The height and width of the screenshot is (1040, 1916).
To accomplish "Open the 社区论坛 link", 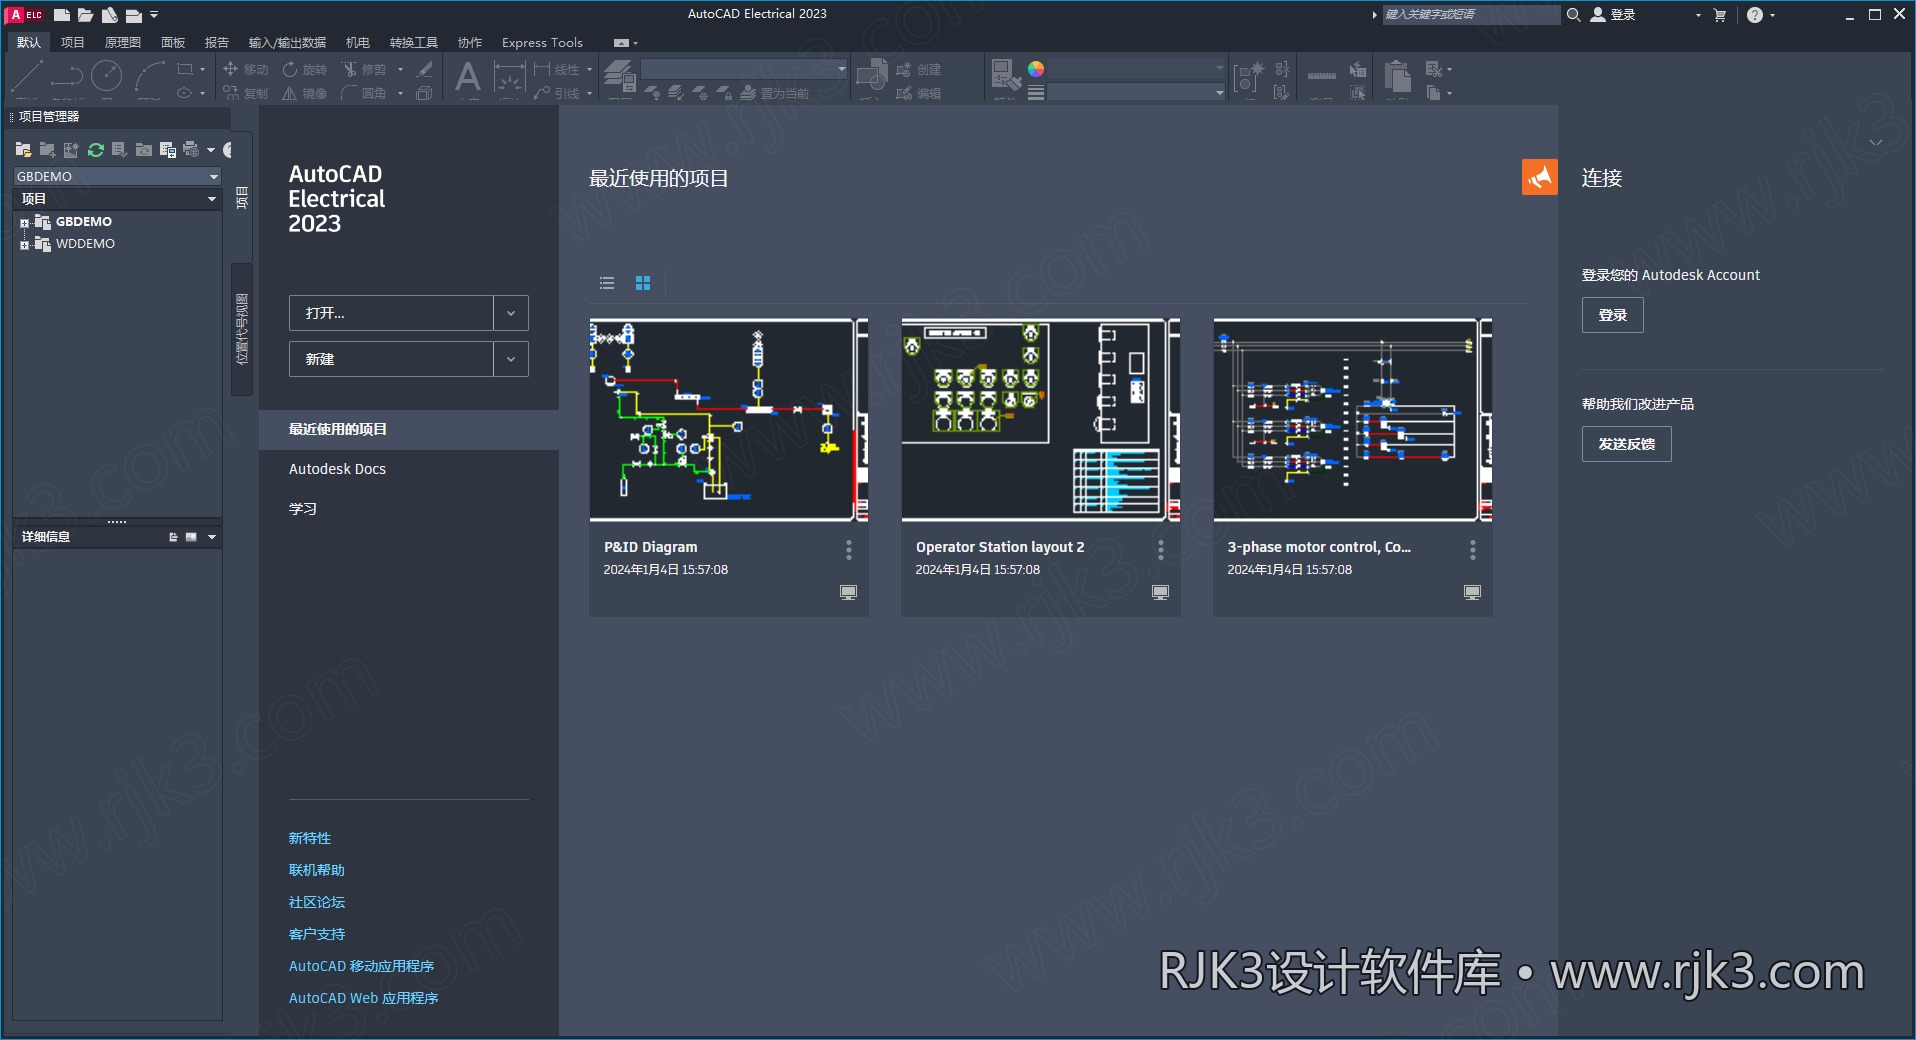I will [x=317, y=902].
